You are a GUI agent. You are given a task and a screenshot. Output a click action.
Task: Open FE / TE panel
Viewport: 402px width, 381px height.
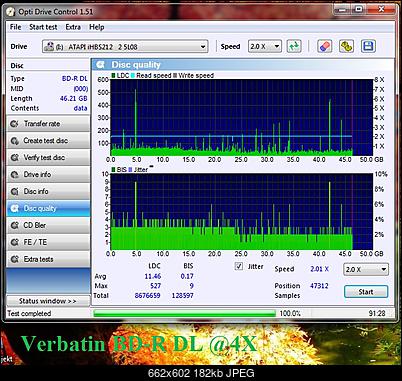(48, 242)
